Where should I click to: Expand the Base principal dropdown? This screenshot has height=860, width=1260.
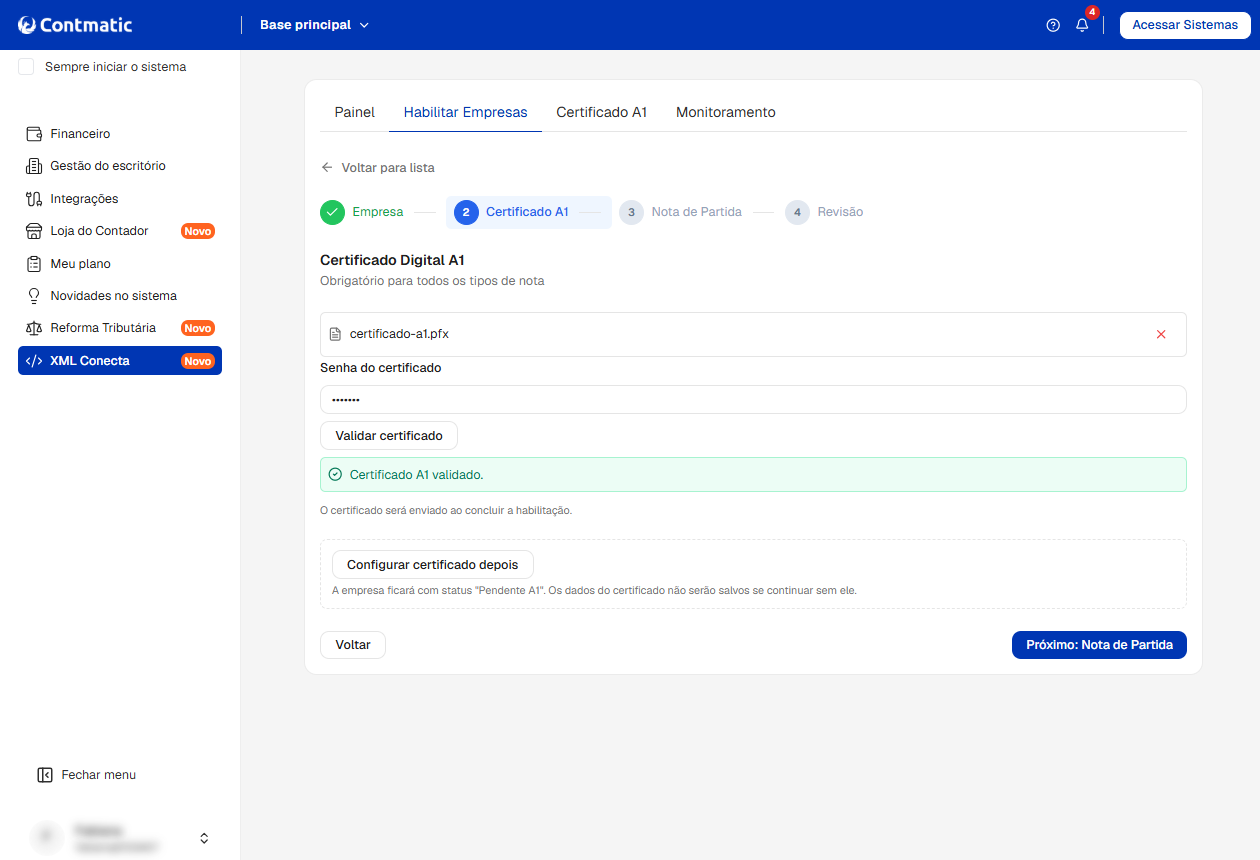(x=314, y=25)
